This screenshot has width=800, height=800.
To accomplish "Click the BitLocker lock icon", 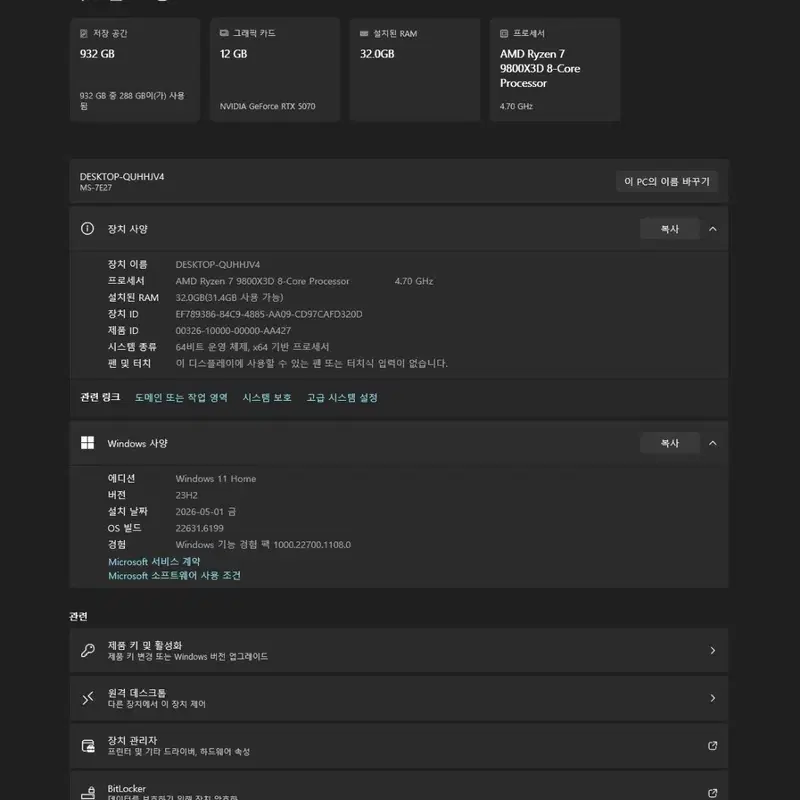I will click(x=88, y=792).
